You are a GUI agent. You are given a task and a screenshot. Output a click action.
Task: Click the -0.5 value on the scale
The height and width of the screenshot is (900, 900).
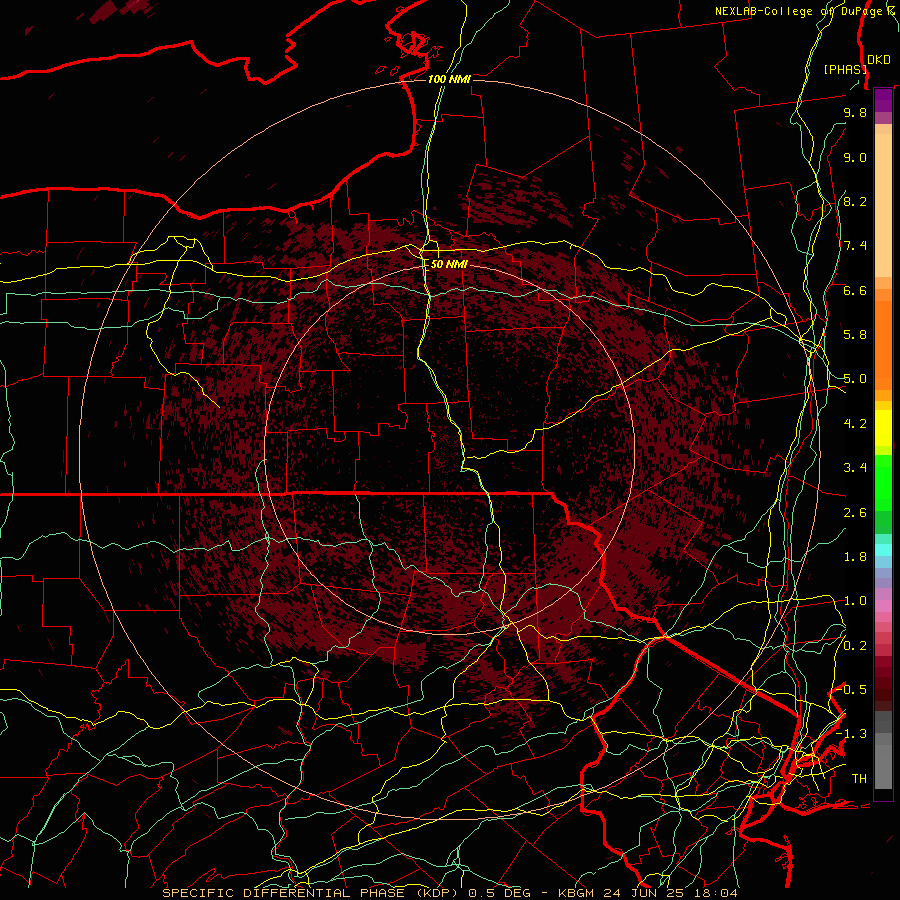pos(852,690)
